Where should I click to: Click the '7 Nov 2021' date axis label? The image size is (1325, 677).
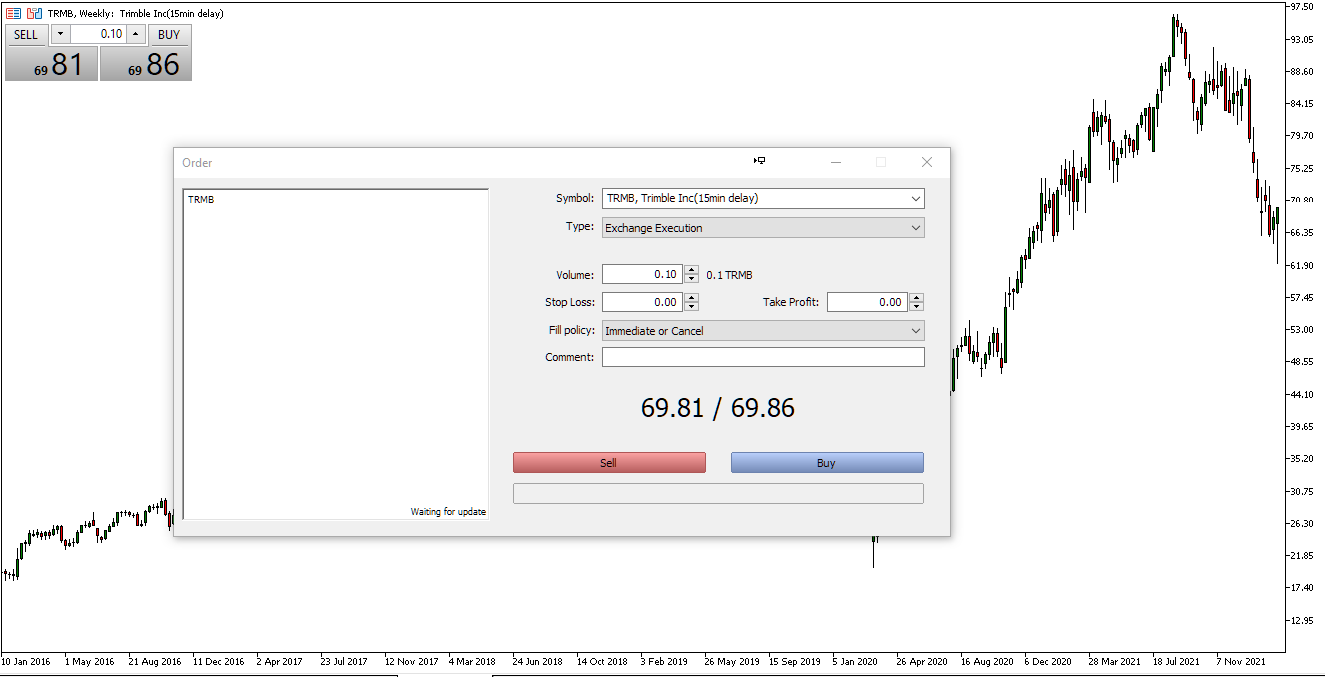pos(1240,661)
